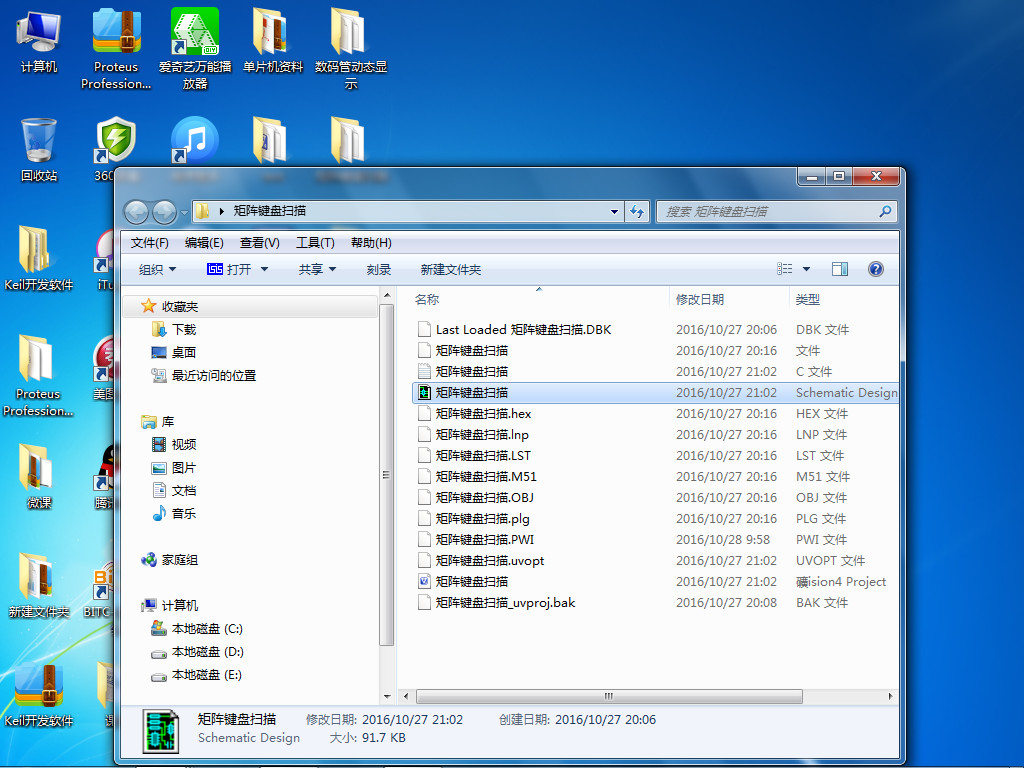Open the 文件(F) menu
Viewport: 1024px width, 768px height.
[x=150, y=243]
